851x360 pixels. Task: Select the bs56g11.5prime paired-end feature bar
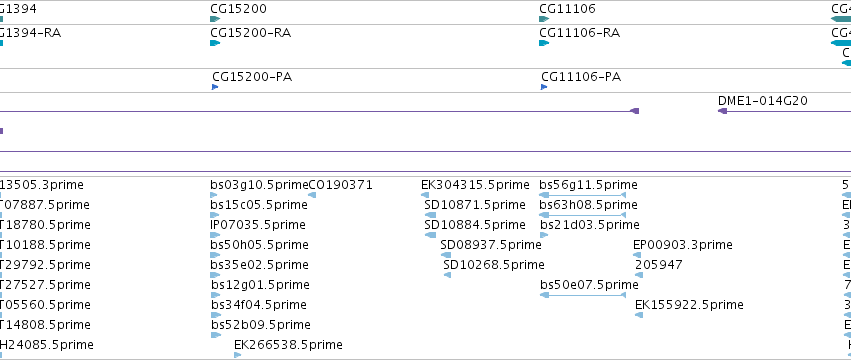tap(583, 195)
